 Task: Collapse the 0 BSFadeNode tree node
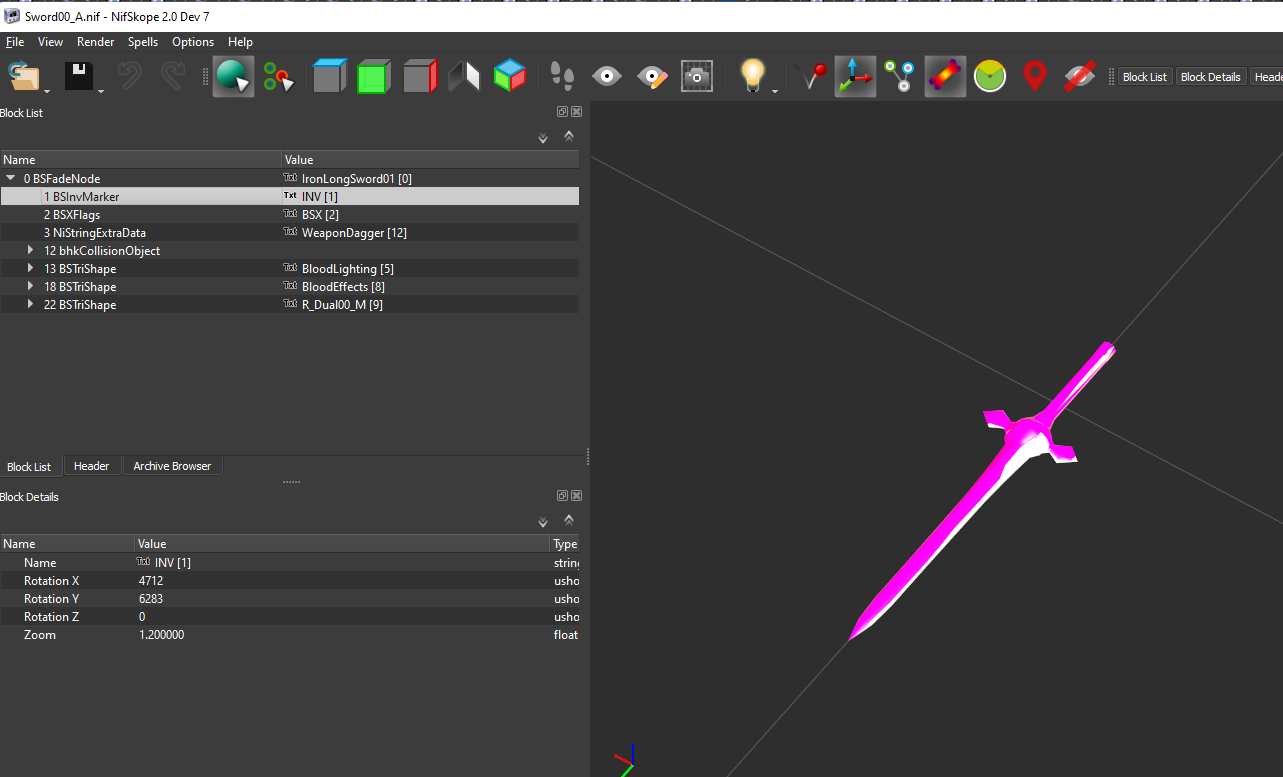(x=10, y=178)
